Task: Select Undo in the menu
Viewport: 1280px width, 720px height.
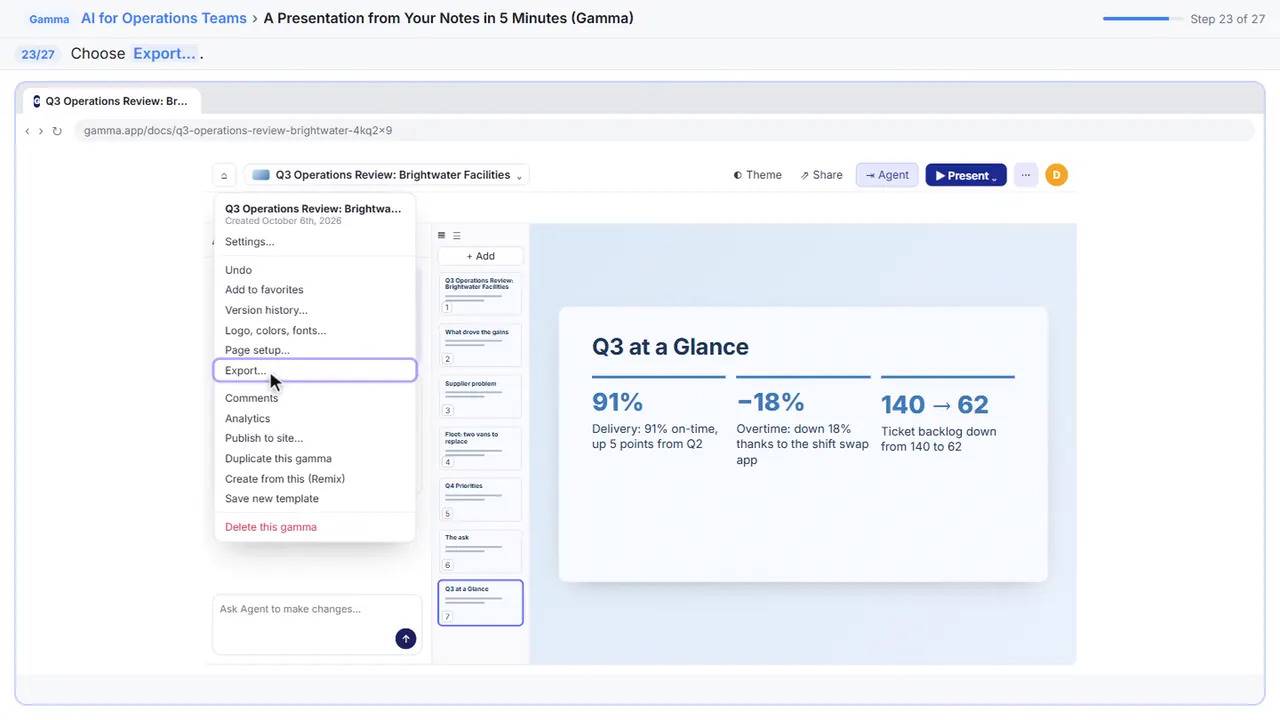Action: [x=315, y=270]
